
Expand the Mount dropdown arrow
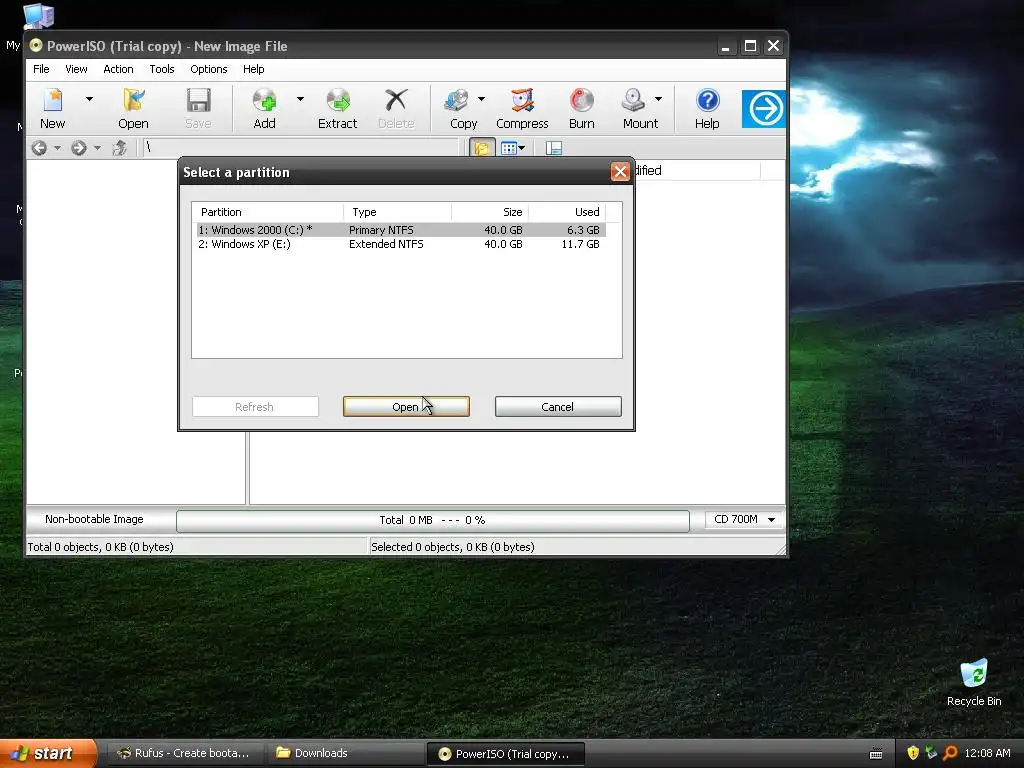[x=658, y=99]
